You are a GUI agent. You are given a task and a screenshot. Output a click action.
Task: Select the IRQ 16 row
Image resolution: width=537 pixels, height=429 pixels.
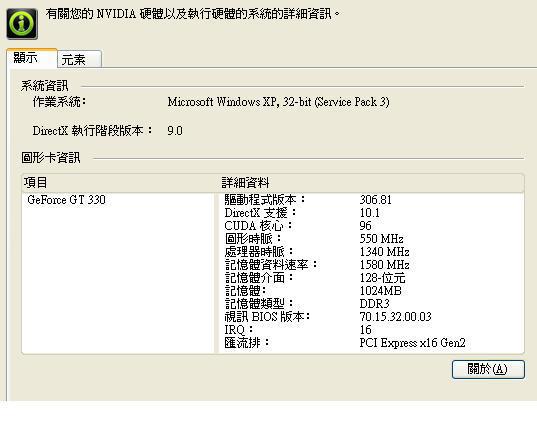pyautogui.click(x=372, y=330)
